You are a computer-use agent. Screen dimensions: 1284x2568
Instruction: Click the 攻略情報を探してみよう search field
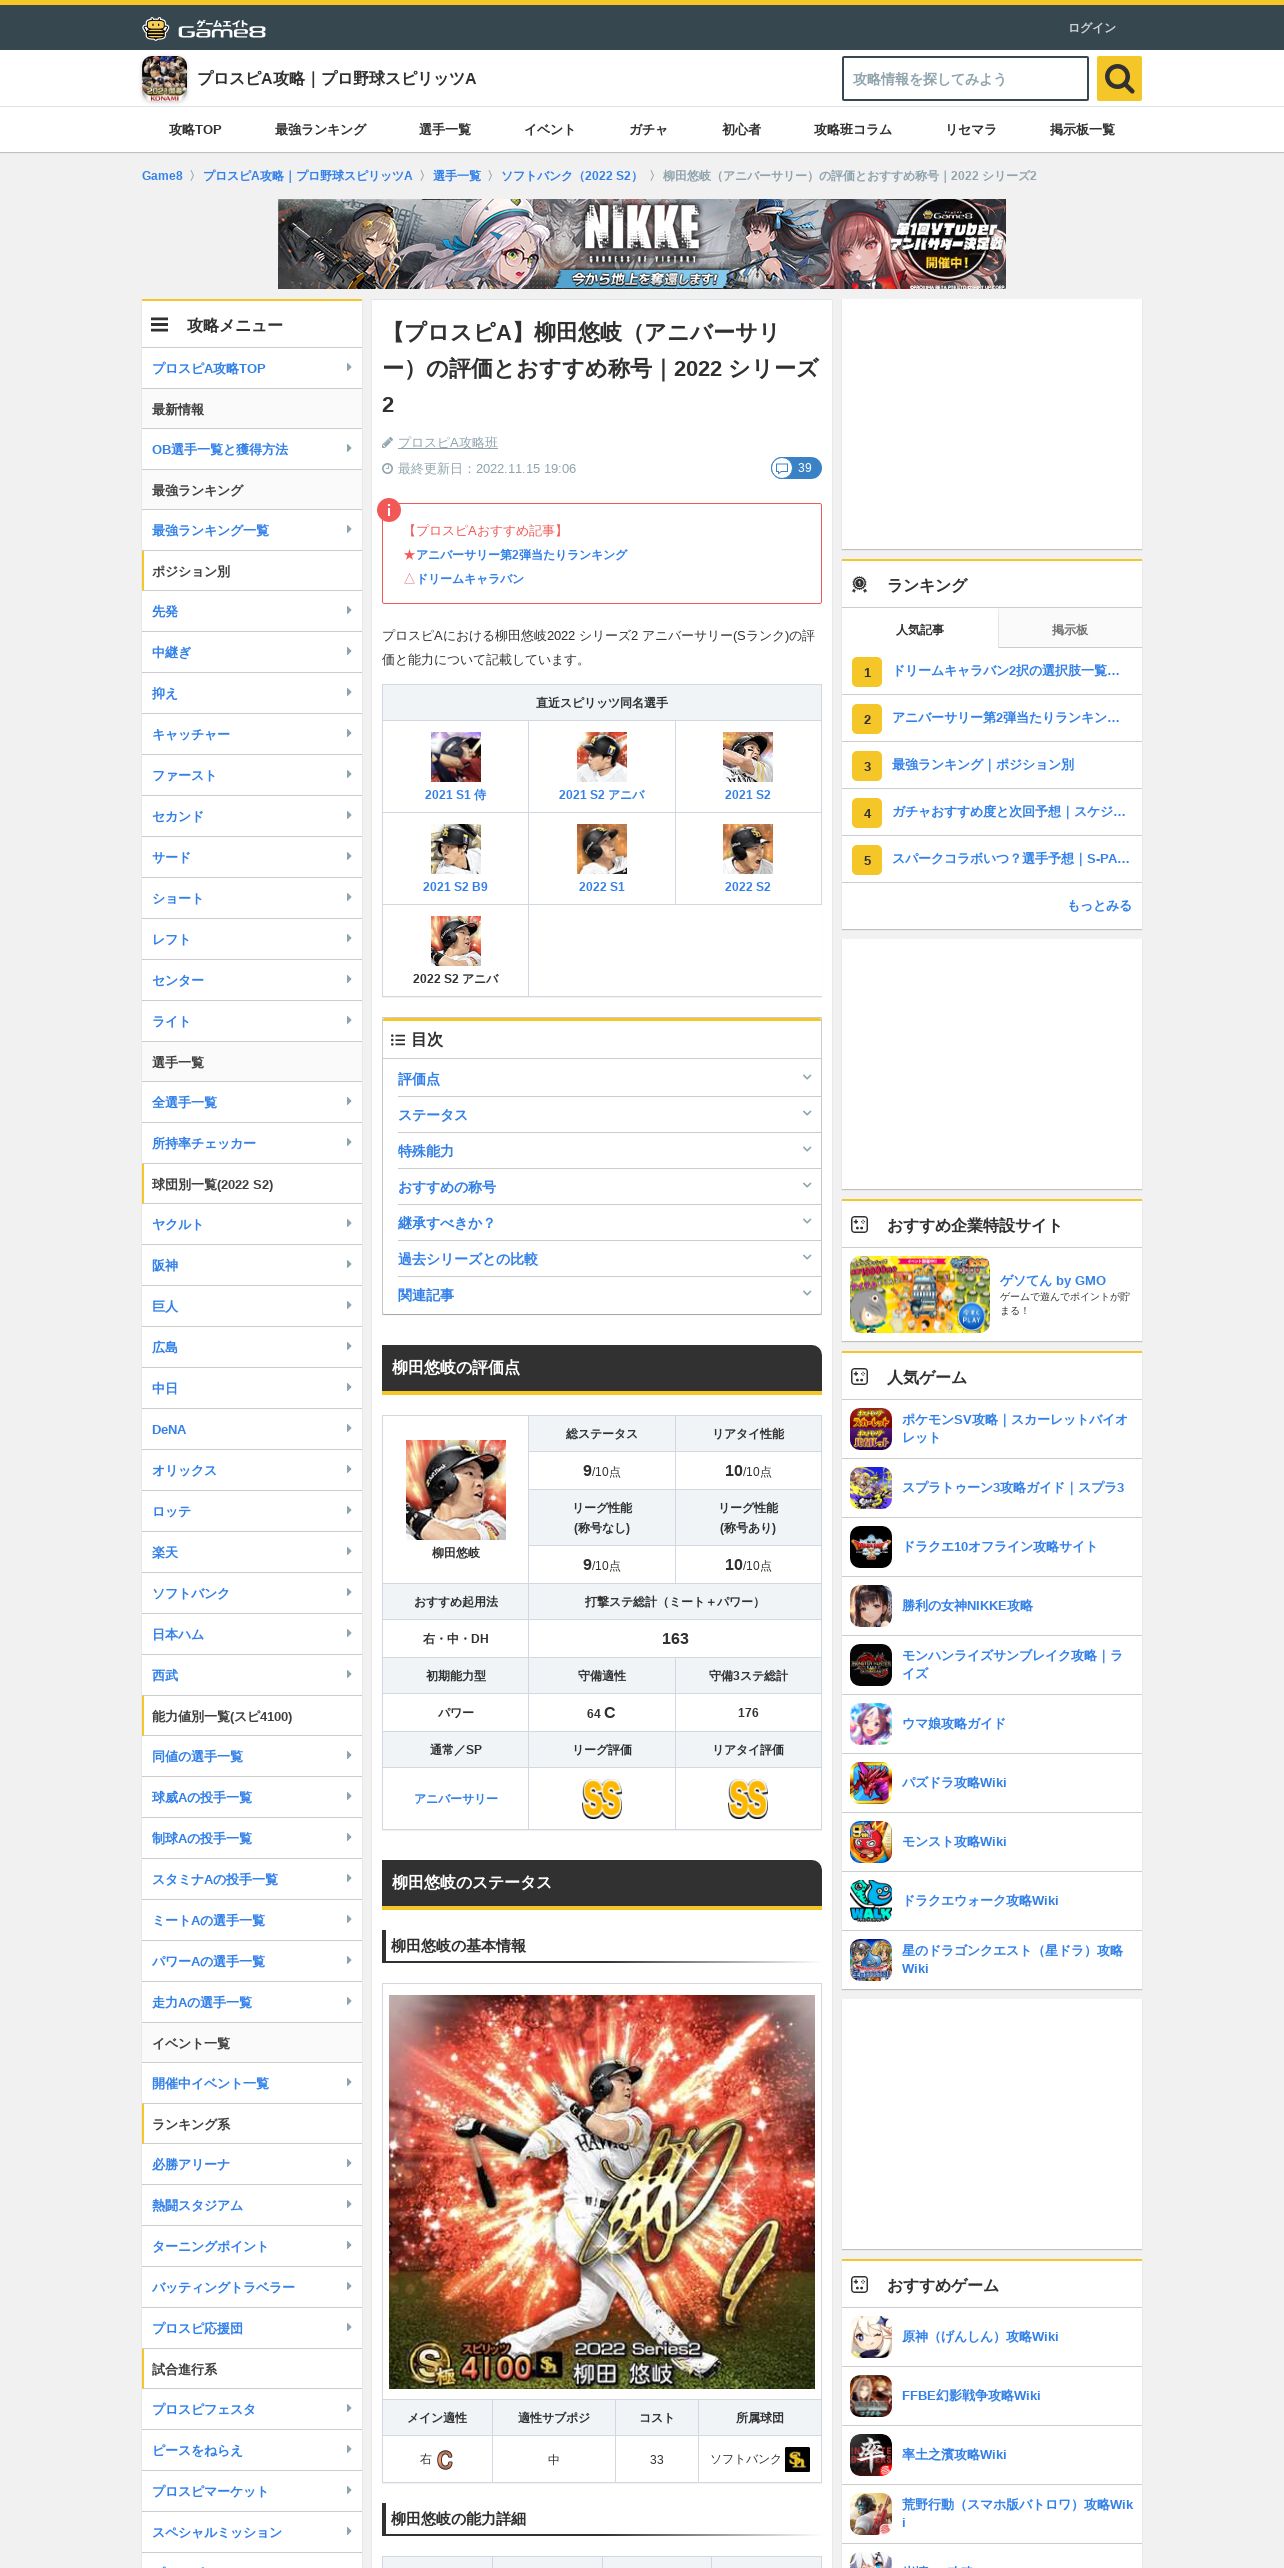coord(965,78)
